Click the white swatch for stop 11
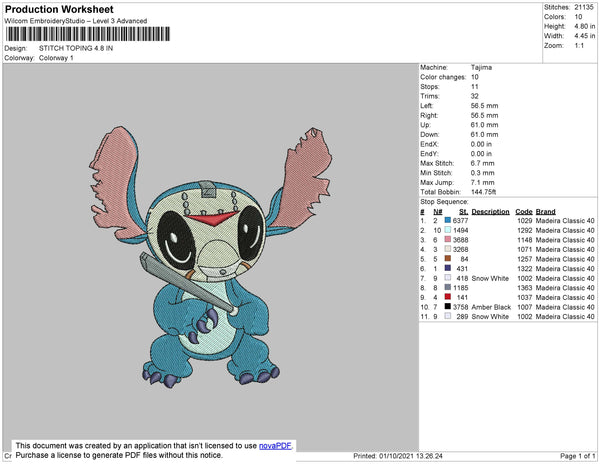The width and height of the screenshot is (600, 464). 447,316
